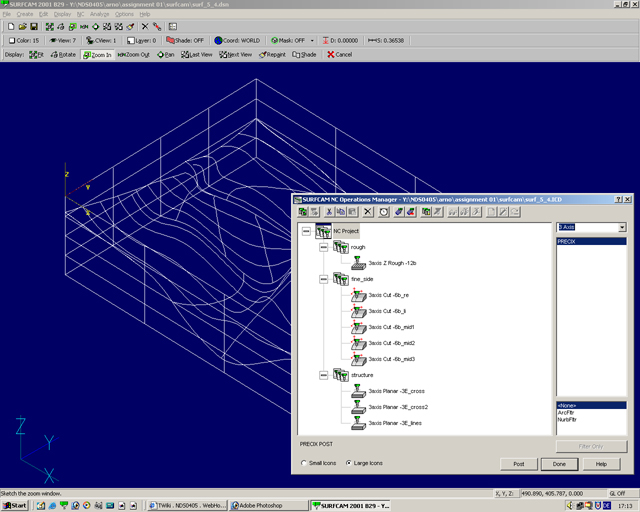The height and width of the screenshot is (512, 640).
Task: Switch to Adobe Photoshop in taskbar
Action: (268, 505)
